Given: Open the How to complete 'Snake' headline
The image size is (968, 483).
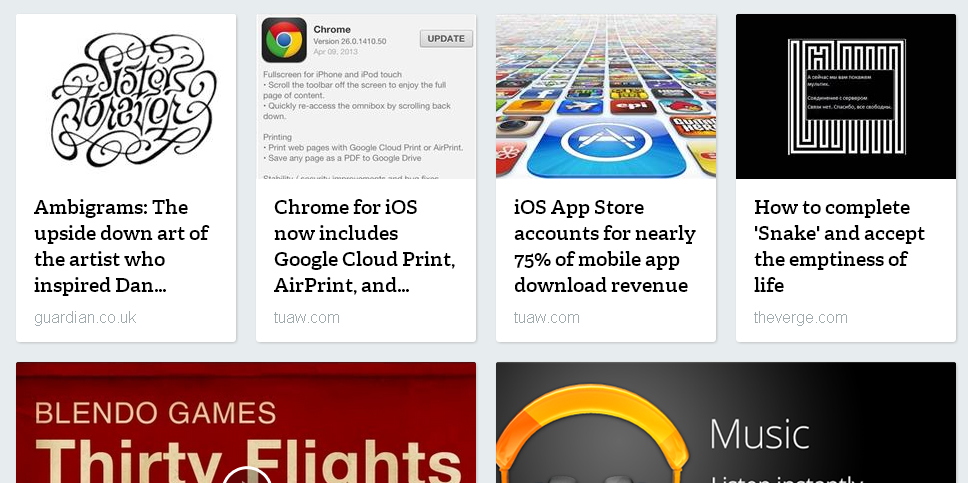Looking at the screenshot, I should [x=840, y=246].
